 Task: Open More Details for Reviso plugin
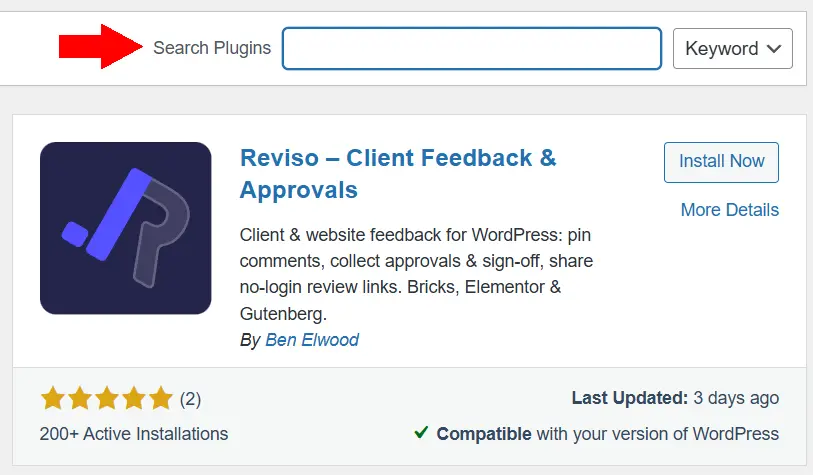coord(730,209)
